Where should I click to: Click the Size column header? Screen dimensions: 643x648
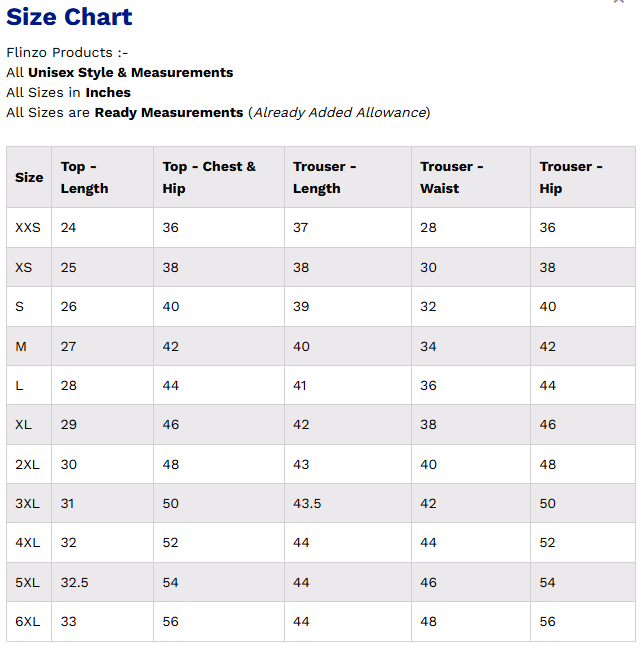coord(29,177)
